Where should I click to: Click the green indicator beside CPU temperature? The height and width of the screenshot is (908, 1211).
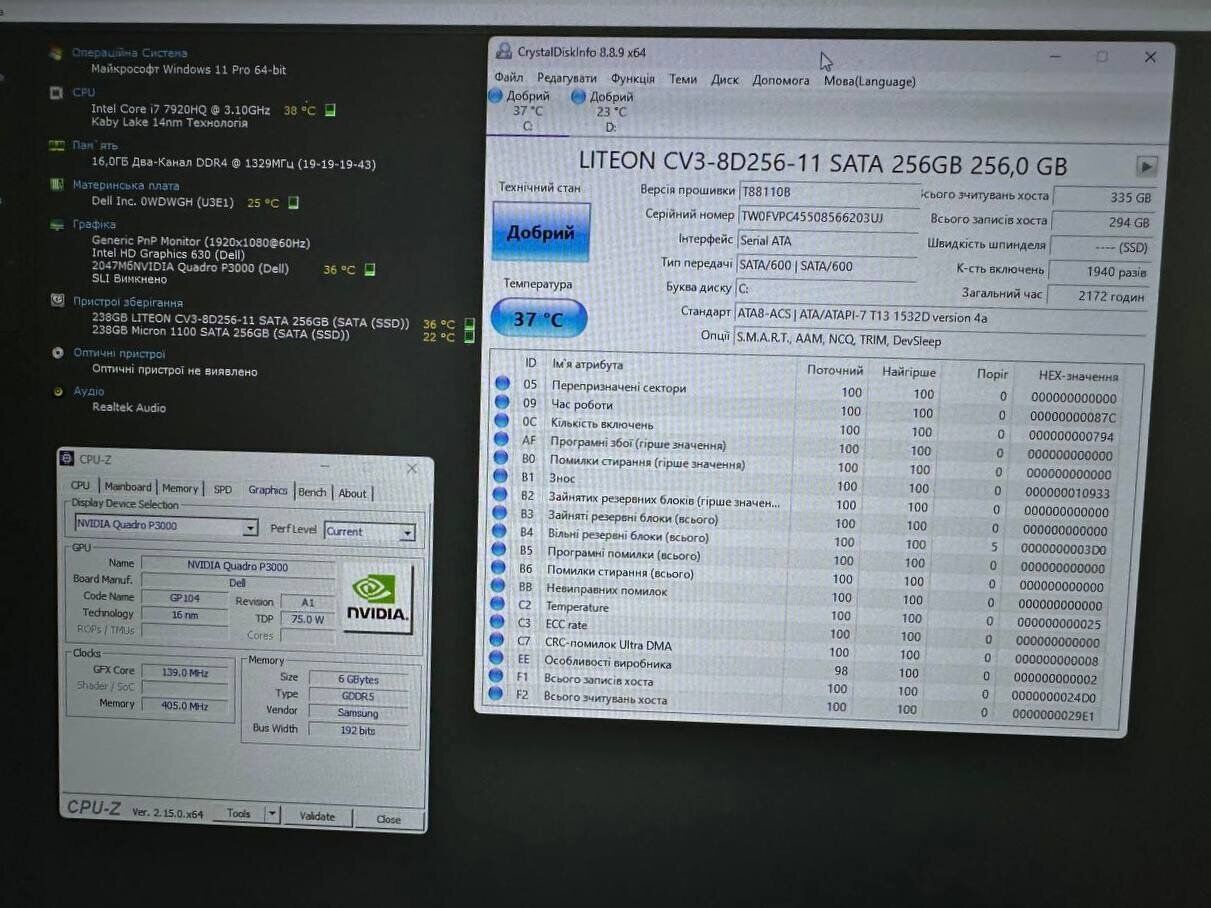coord(330,110)
